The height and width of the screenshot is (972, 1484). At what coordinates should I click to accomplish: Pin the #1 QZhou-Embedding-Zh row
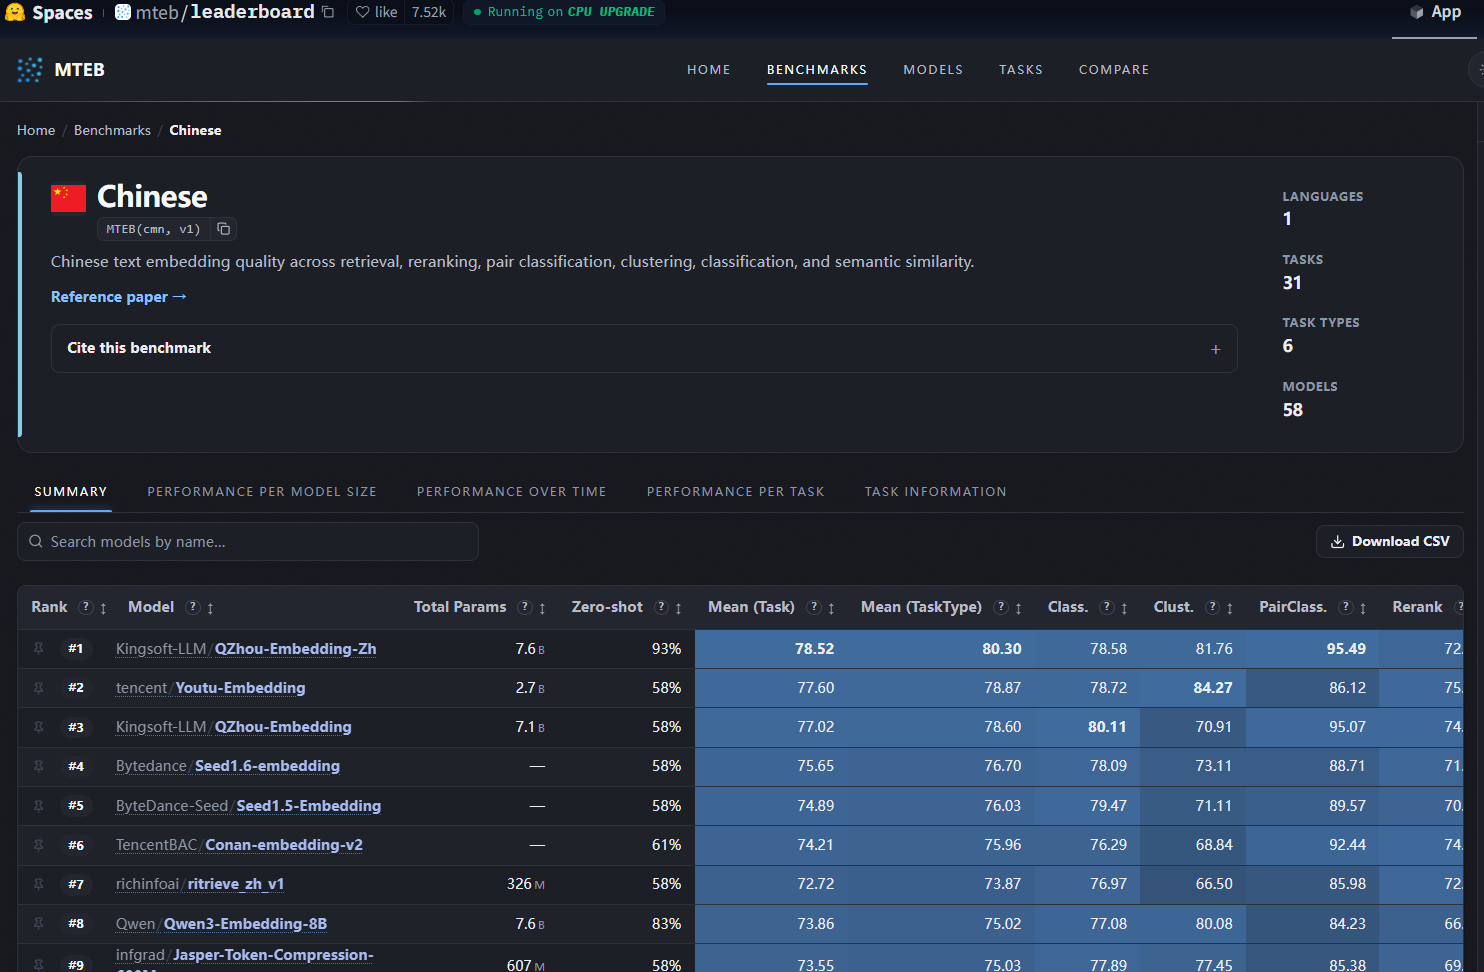pos(39,649)
